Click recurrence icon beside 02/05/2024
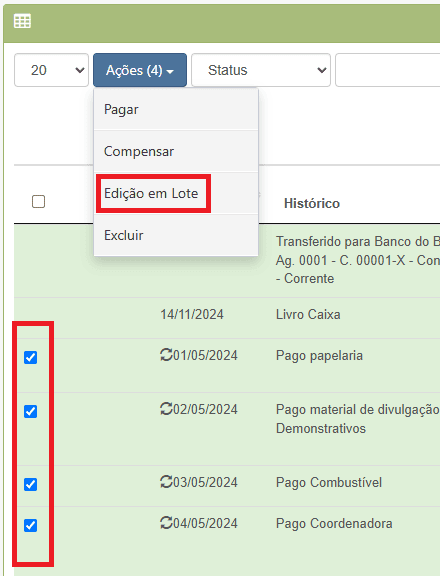440x576 pixels. pyautogui.click(x=166, y=408)
